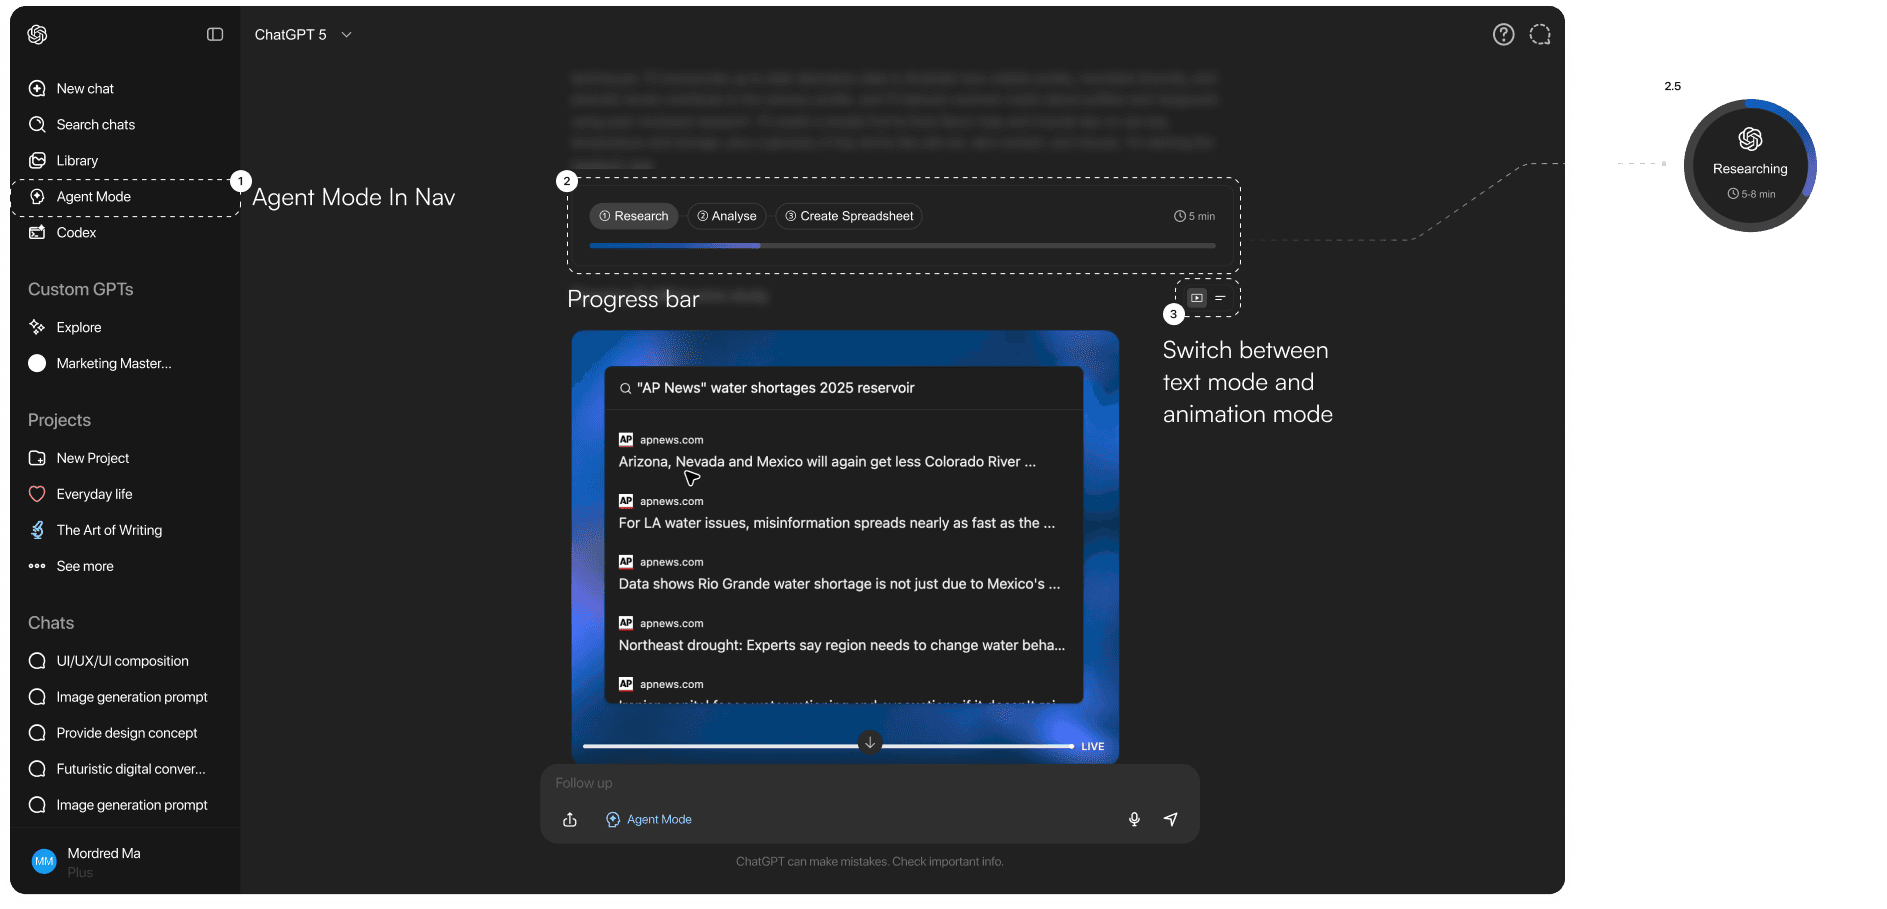This screenshot has height=909, width=1887.
Task: Click the agent playback timeline scrubber
Action: pos(828,747)
